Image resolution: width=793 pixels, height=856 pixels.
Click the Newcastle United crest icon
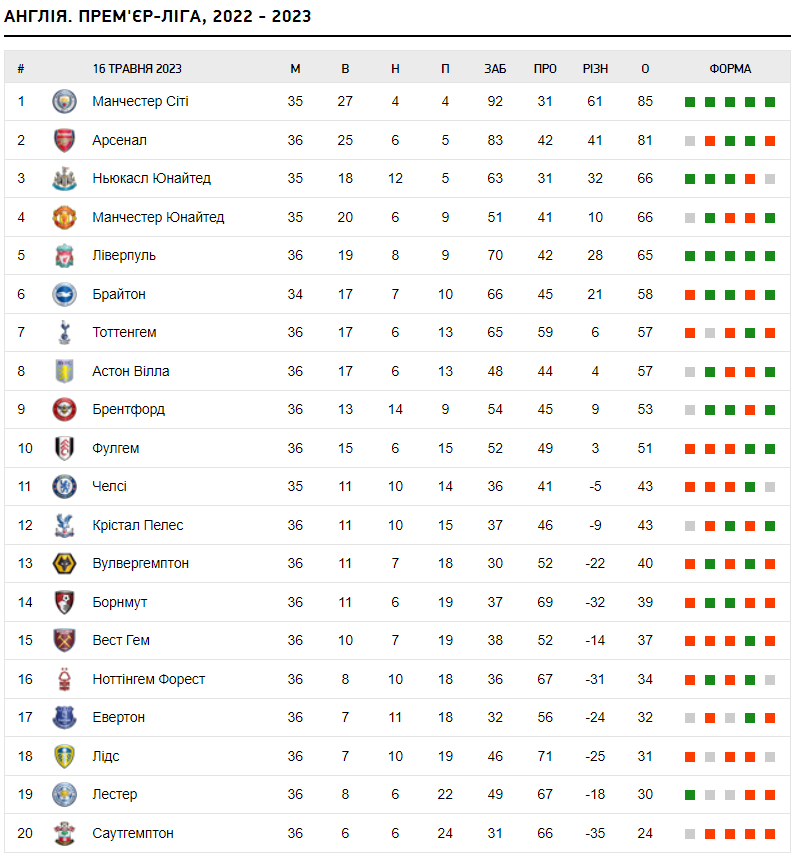tap(64, 179)
